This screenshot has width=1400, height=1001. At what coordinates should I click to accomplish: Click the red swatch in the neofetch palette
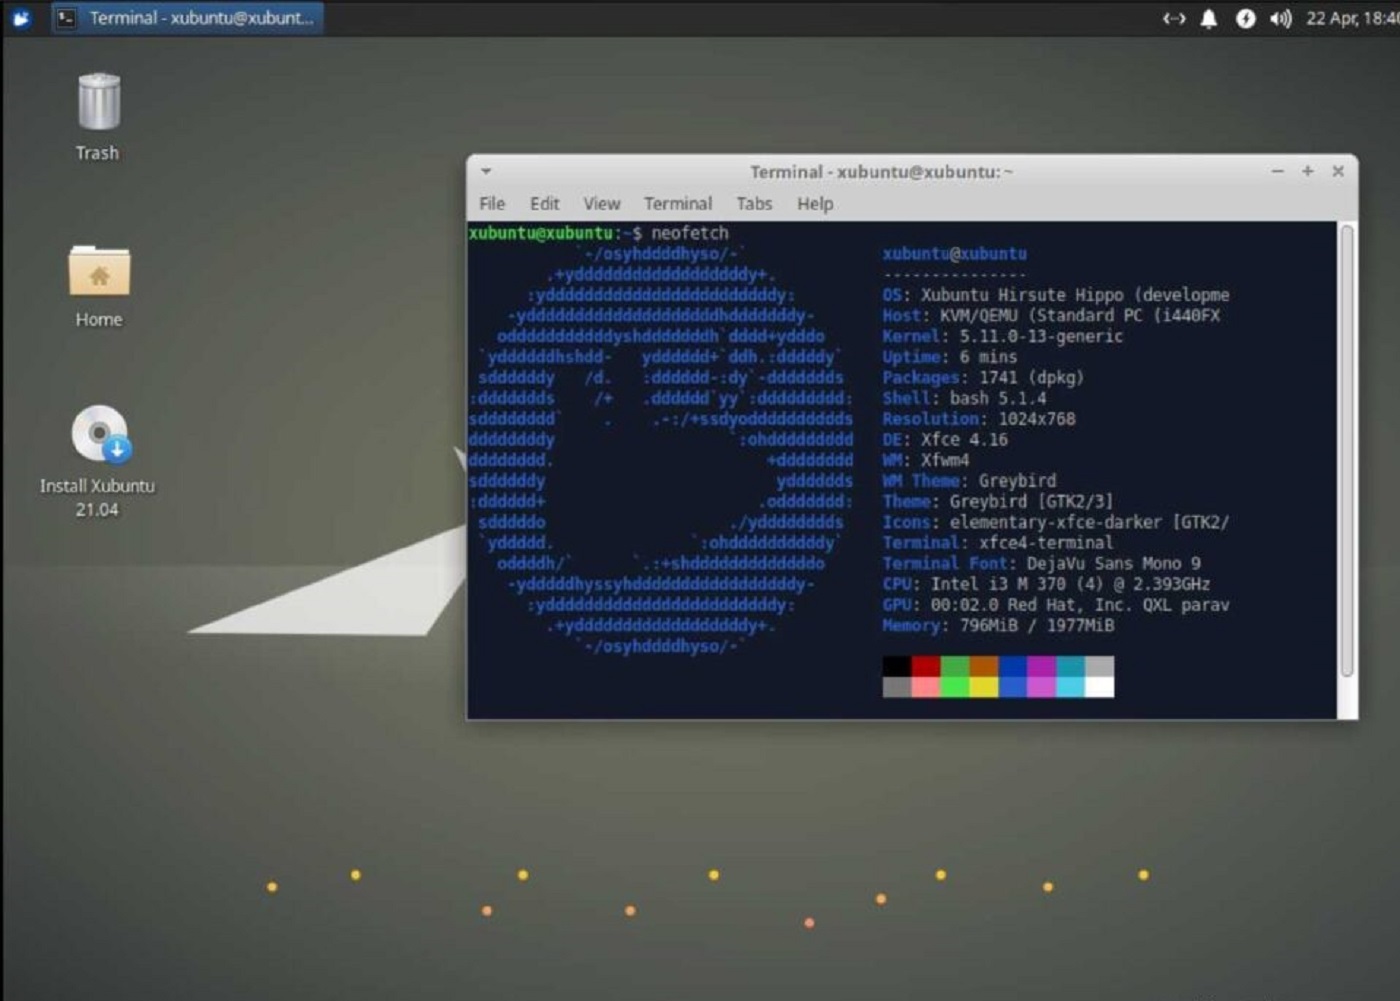926,665
